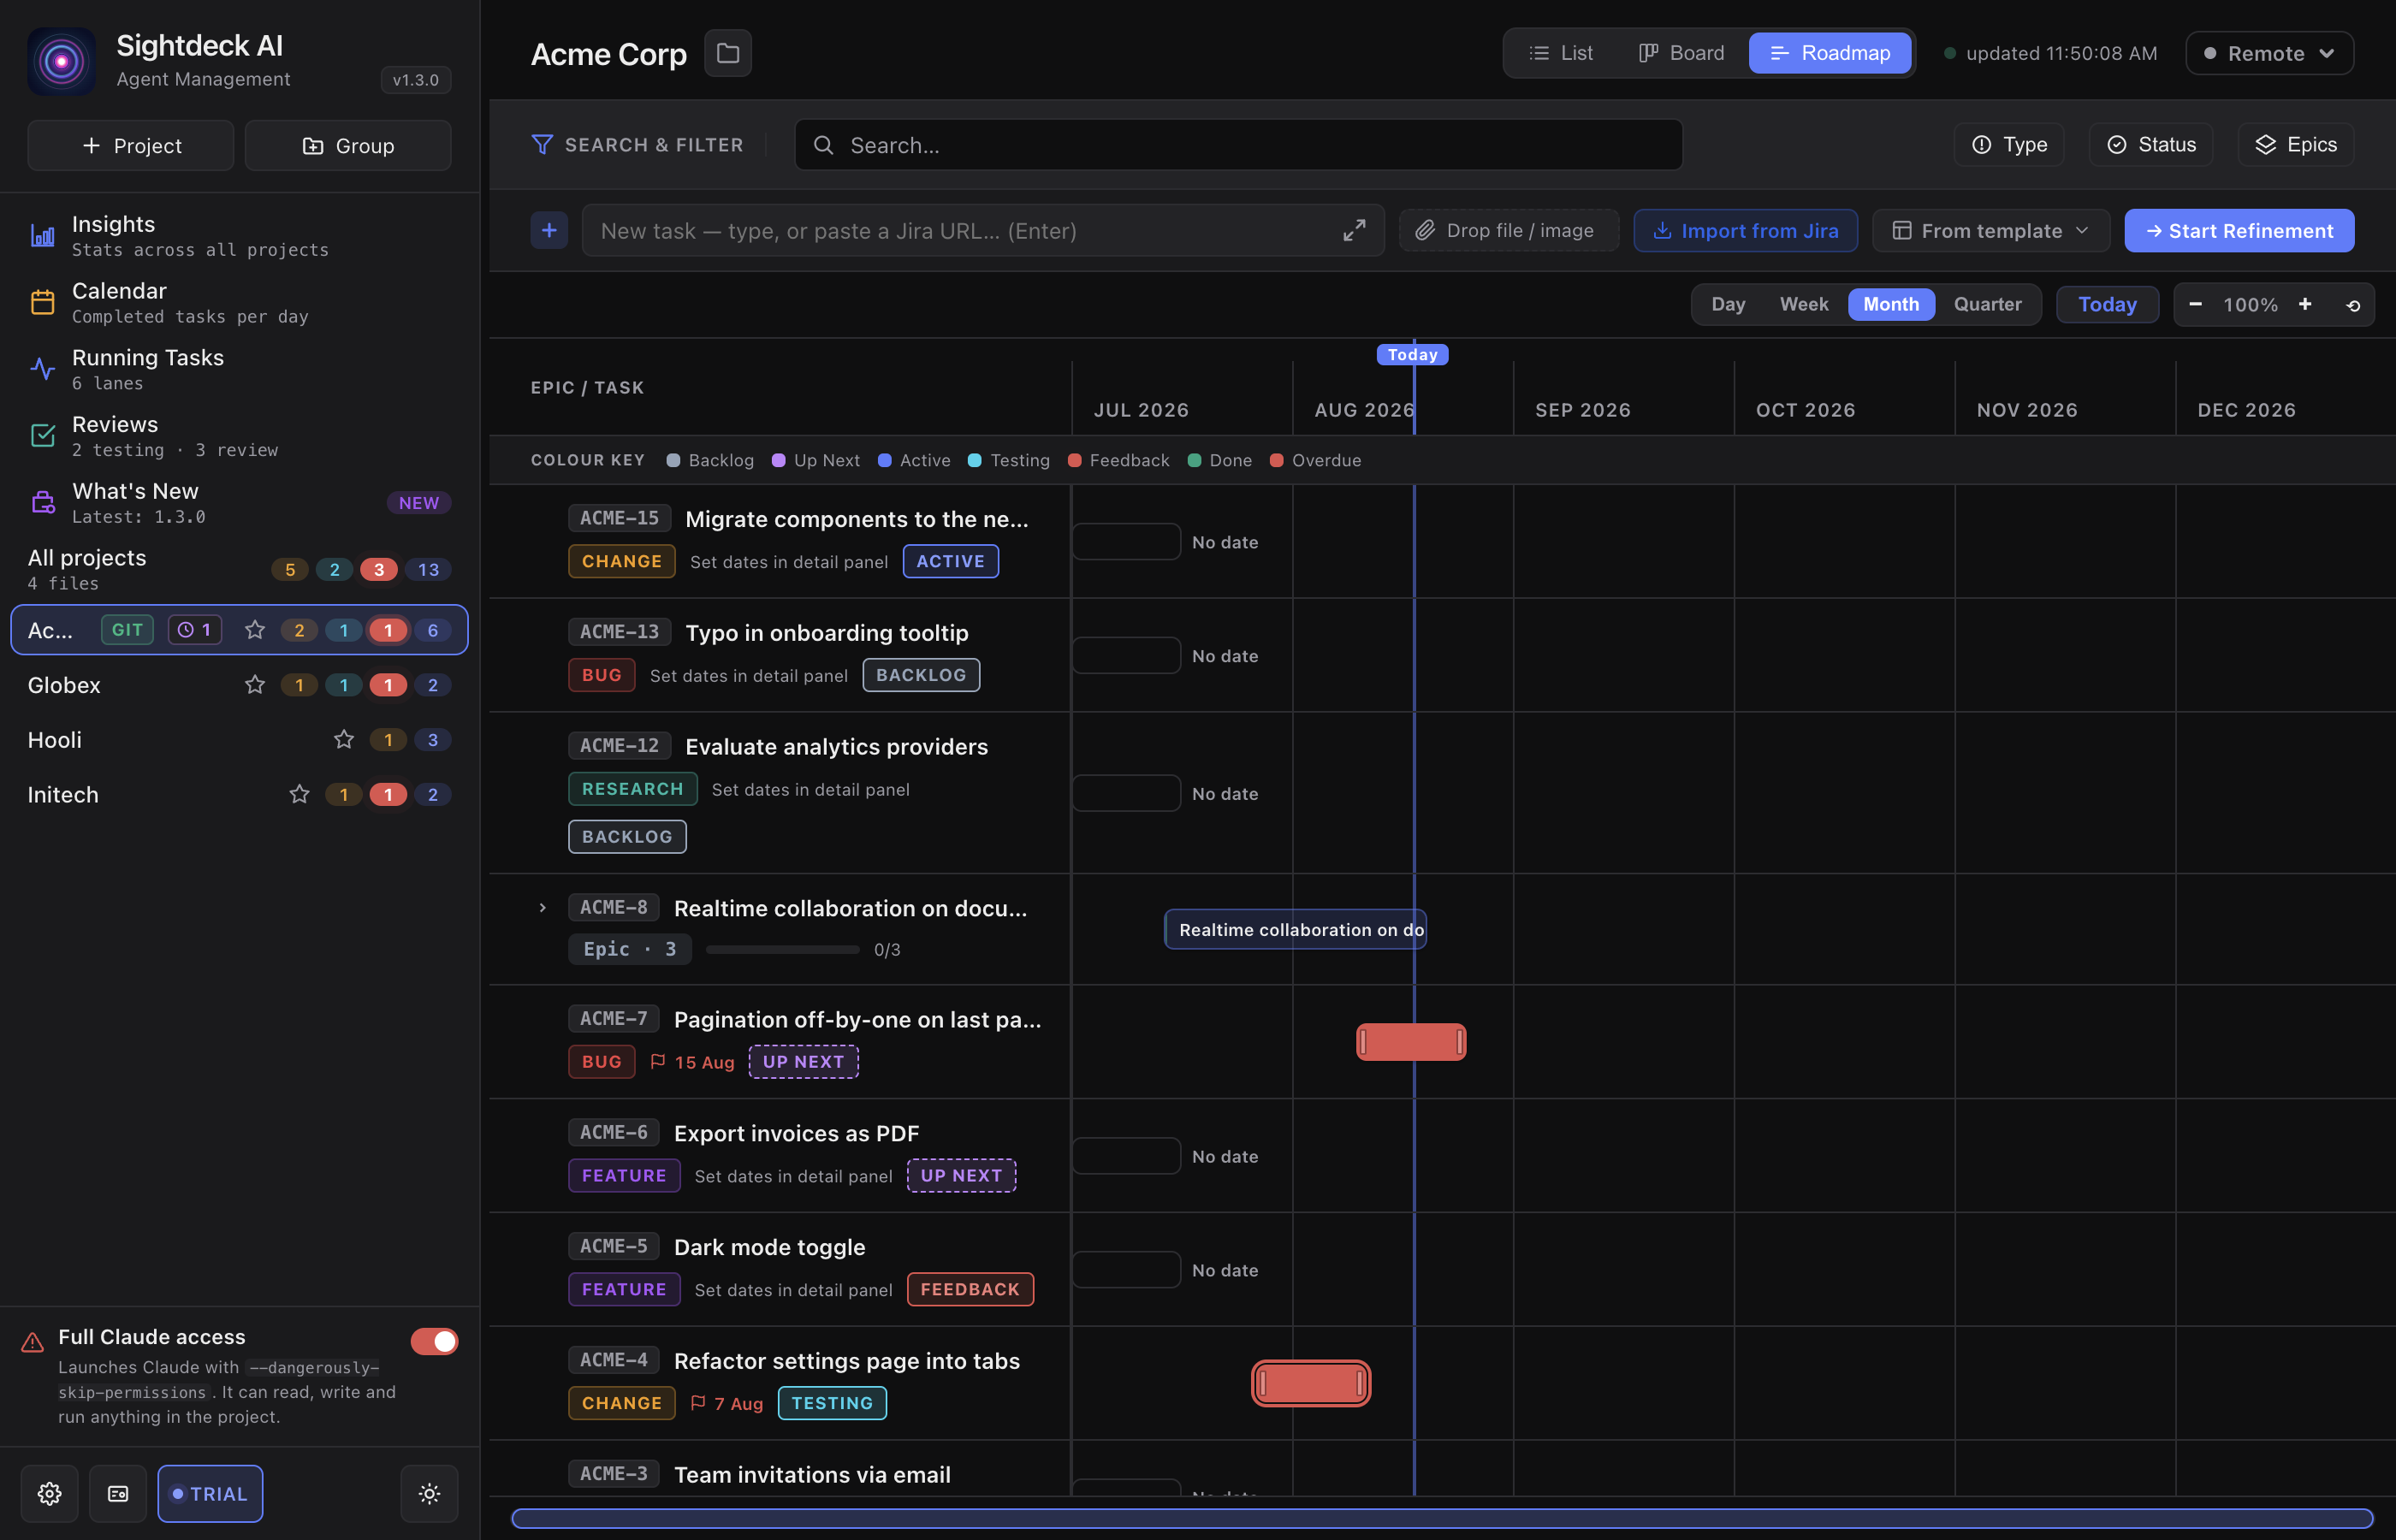Toggle Full Claude access switch off

click(434, 1341)
